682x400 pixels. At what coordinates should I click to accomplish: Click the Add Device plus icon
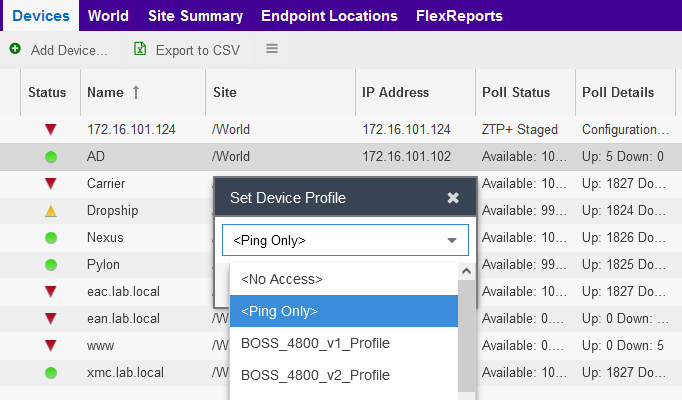coord(15,49)
